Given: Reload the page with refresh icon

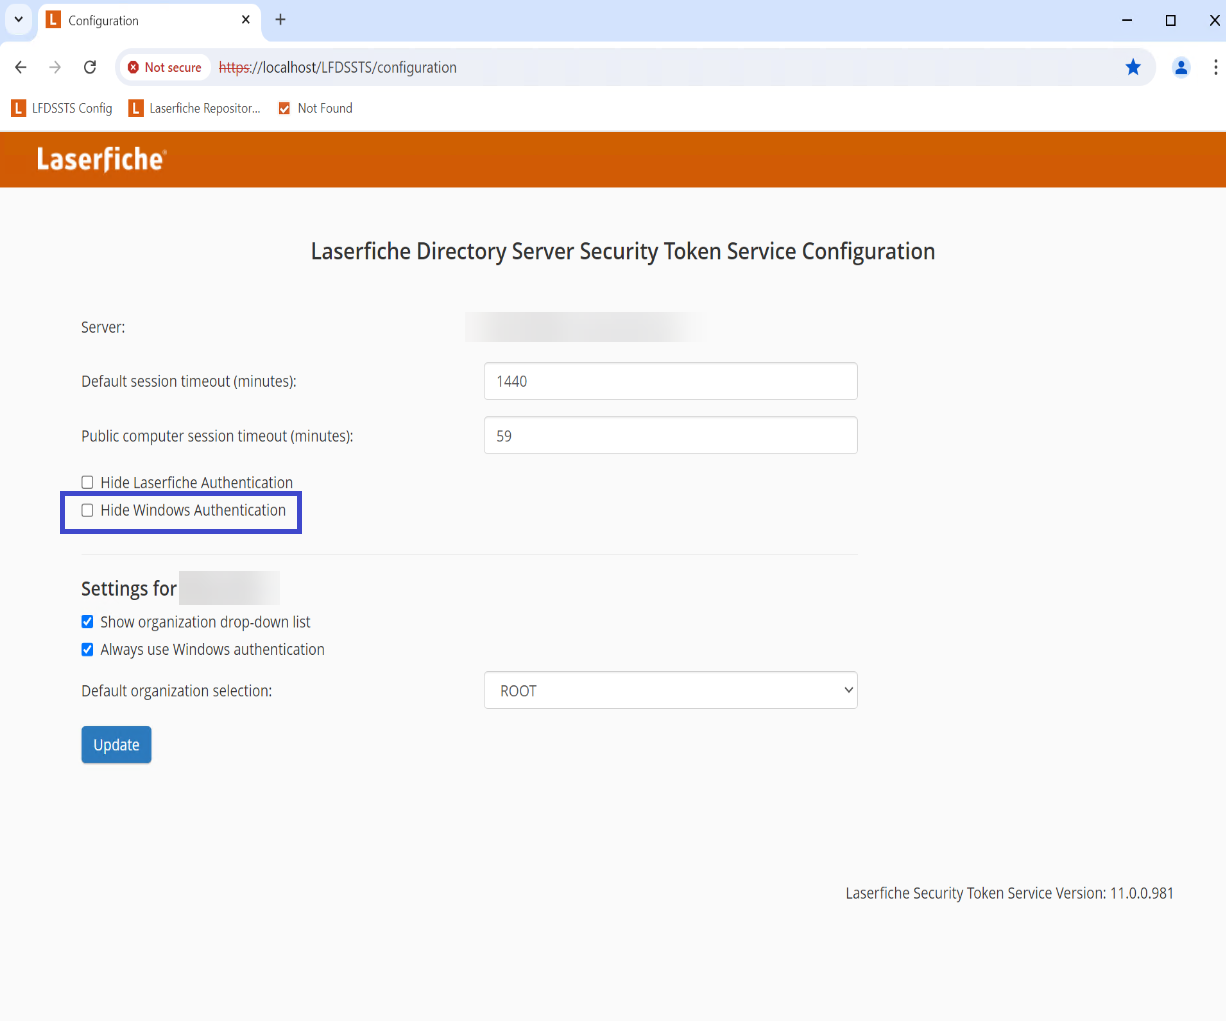Looking at the screenshot, I should [x=90, y=67].
